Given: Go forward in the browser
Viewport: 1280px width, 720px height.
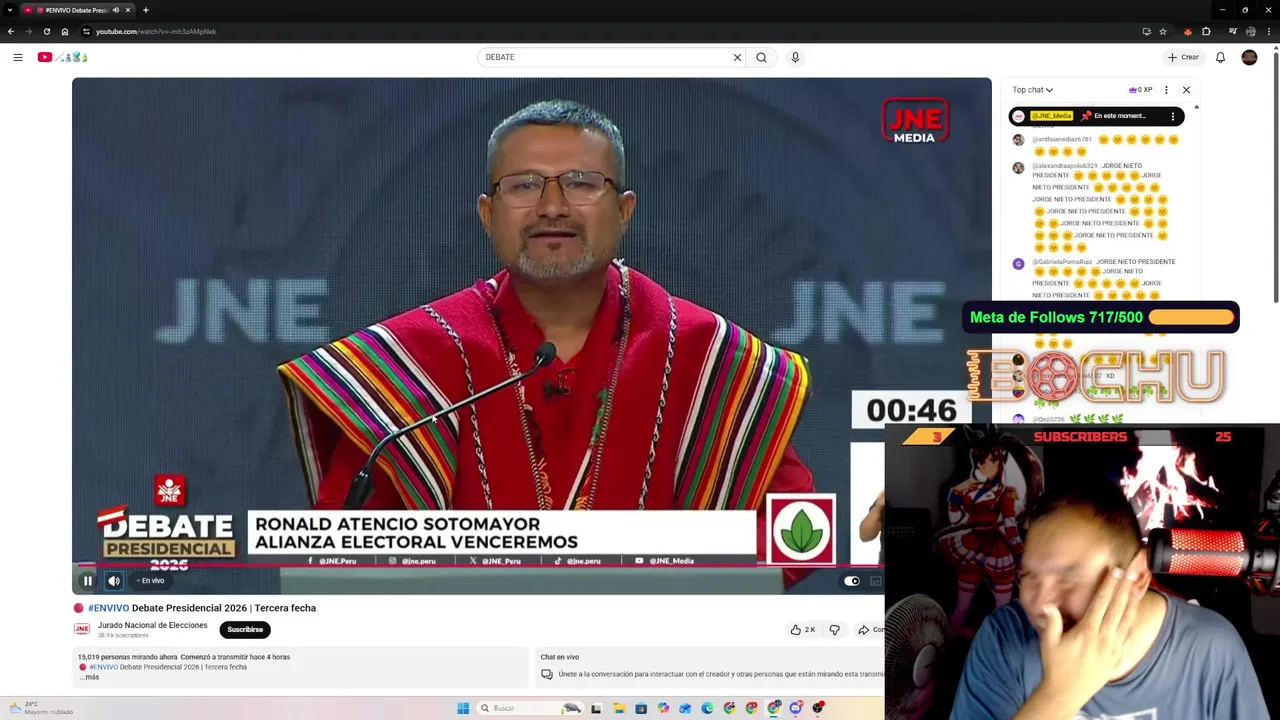Looking at the screenshot, I should tap(29, 31).
